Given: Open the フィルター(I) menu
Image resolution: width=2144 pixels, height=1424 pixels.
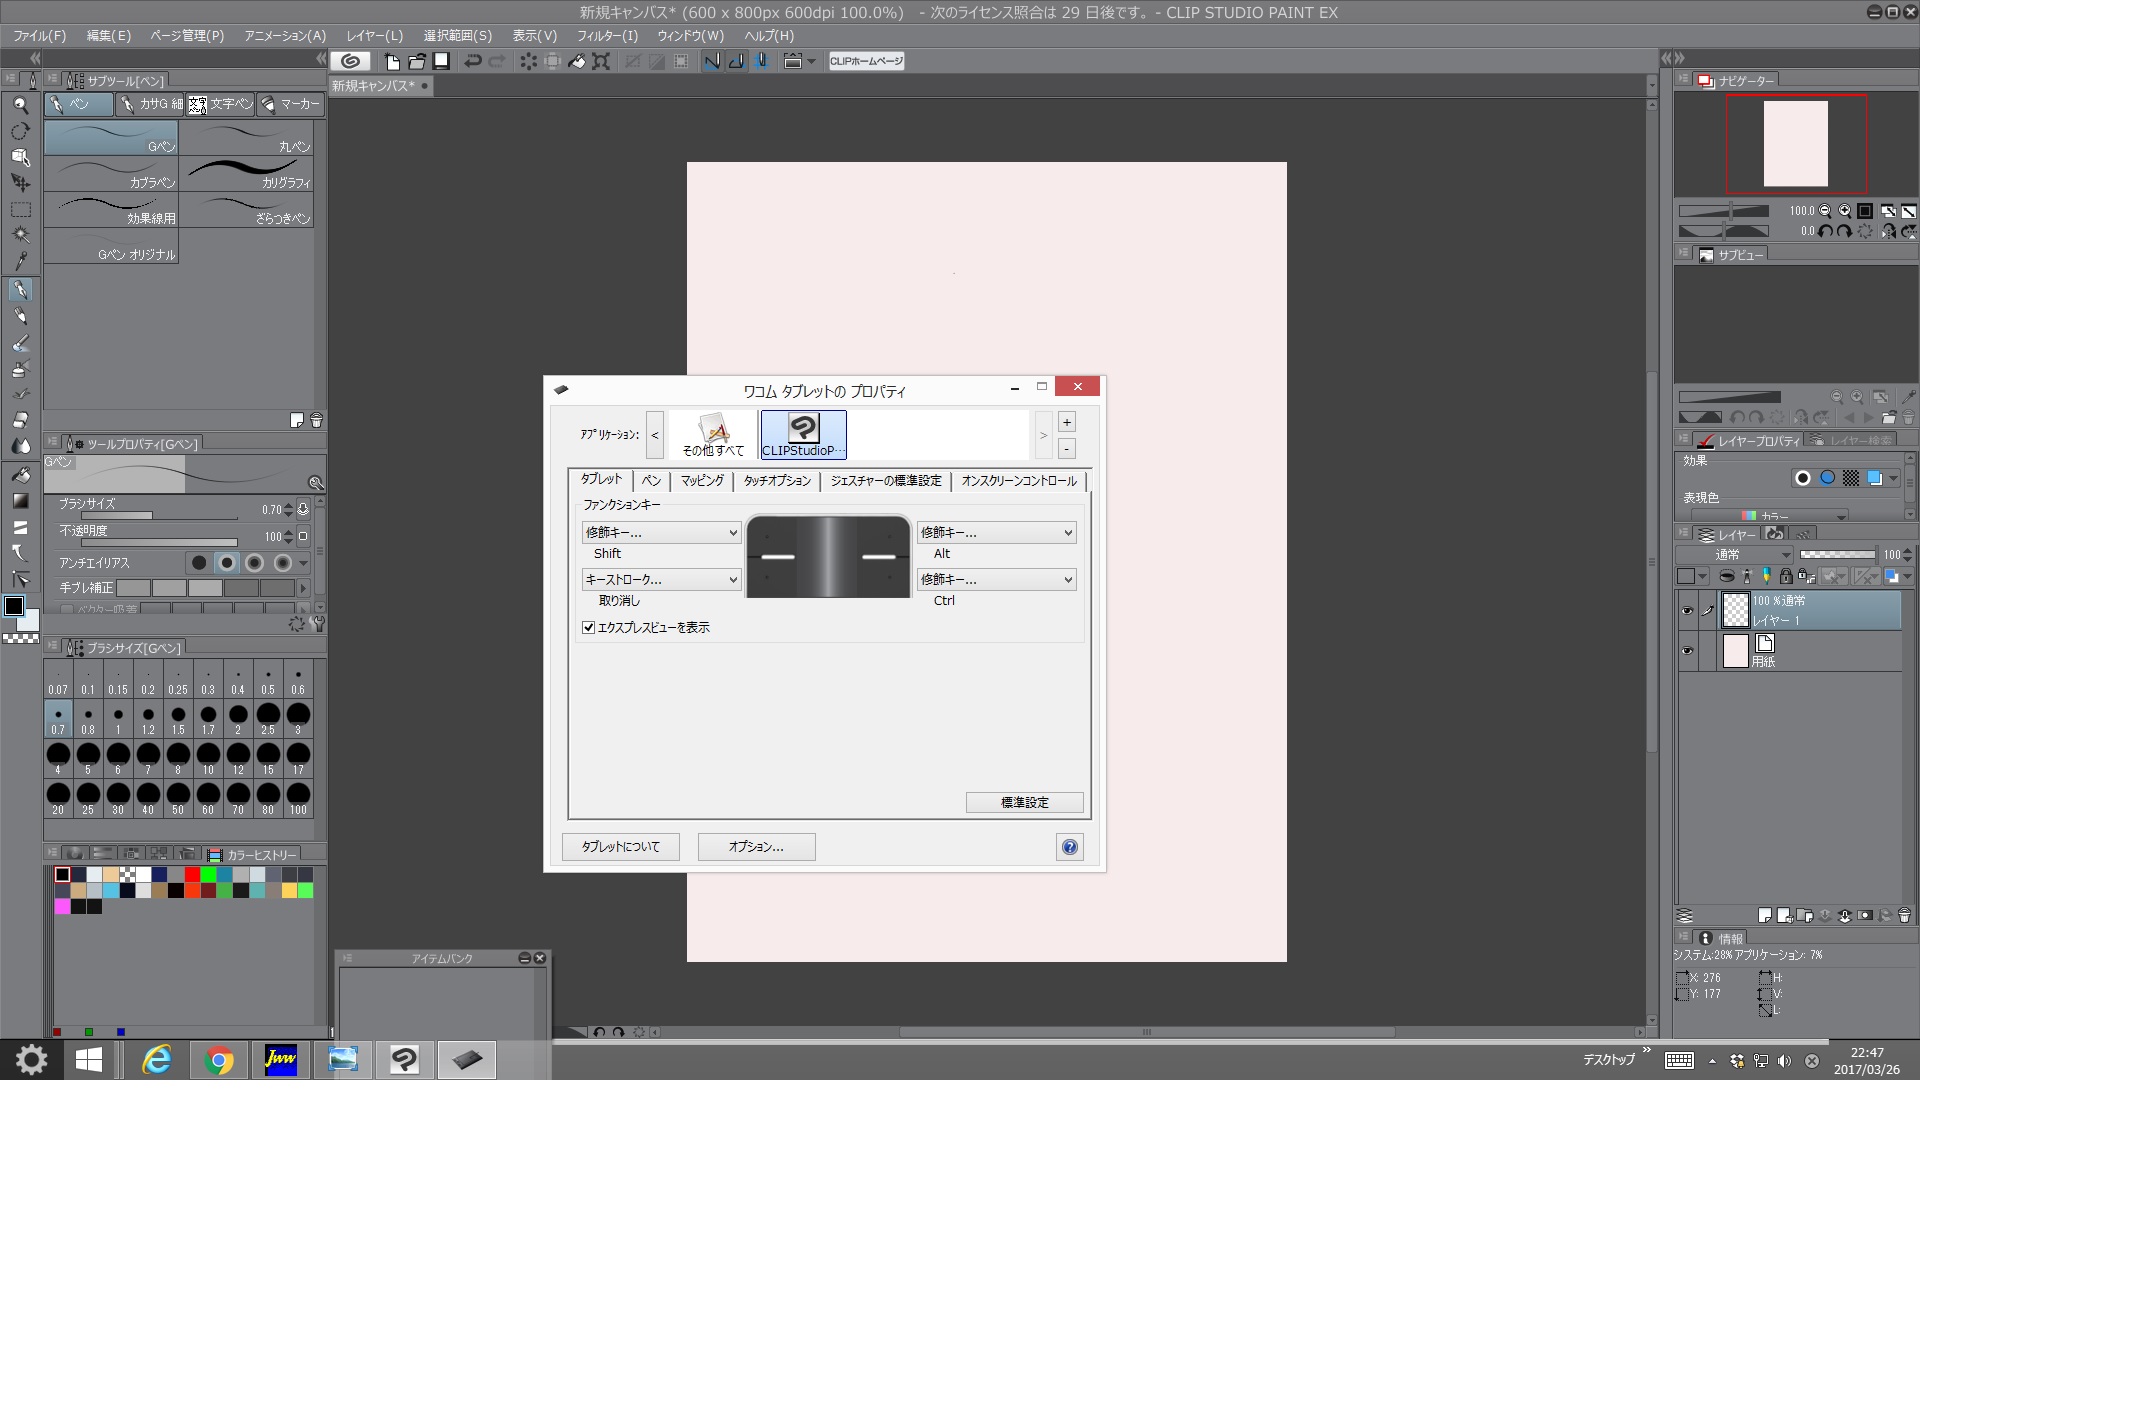Looking at the screenshot, I should pos(607,35).
